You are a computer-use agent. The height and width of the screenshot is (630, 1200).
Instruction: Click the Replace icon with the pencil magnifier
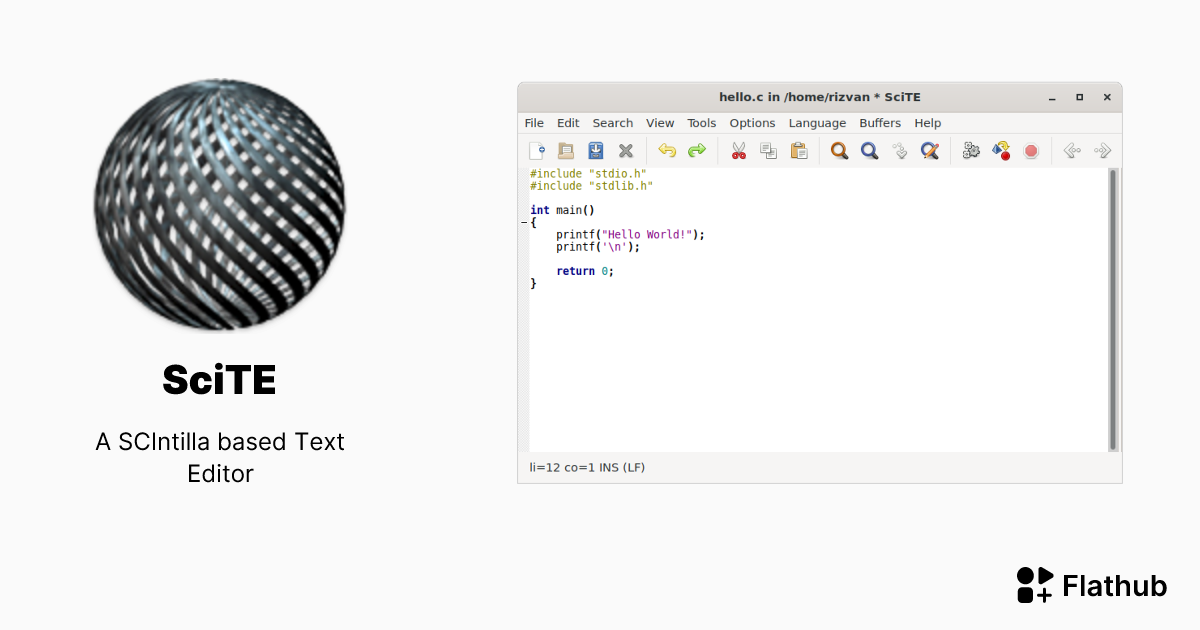click(930, 151)
